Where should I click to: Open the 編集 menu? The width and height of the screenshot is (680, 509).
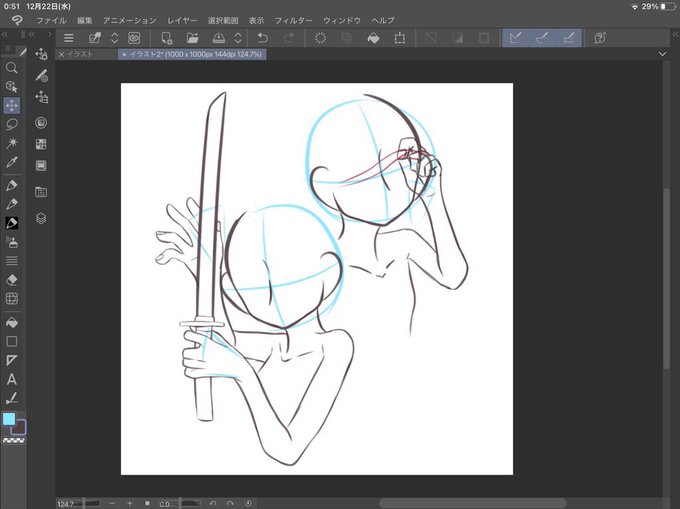pos(85,20)
